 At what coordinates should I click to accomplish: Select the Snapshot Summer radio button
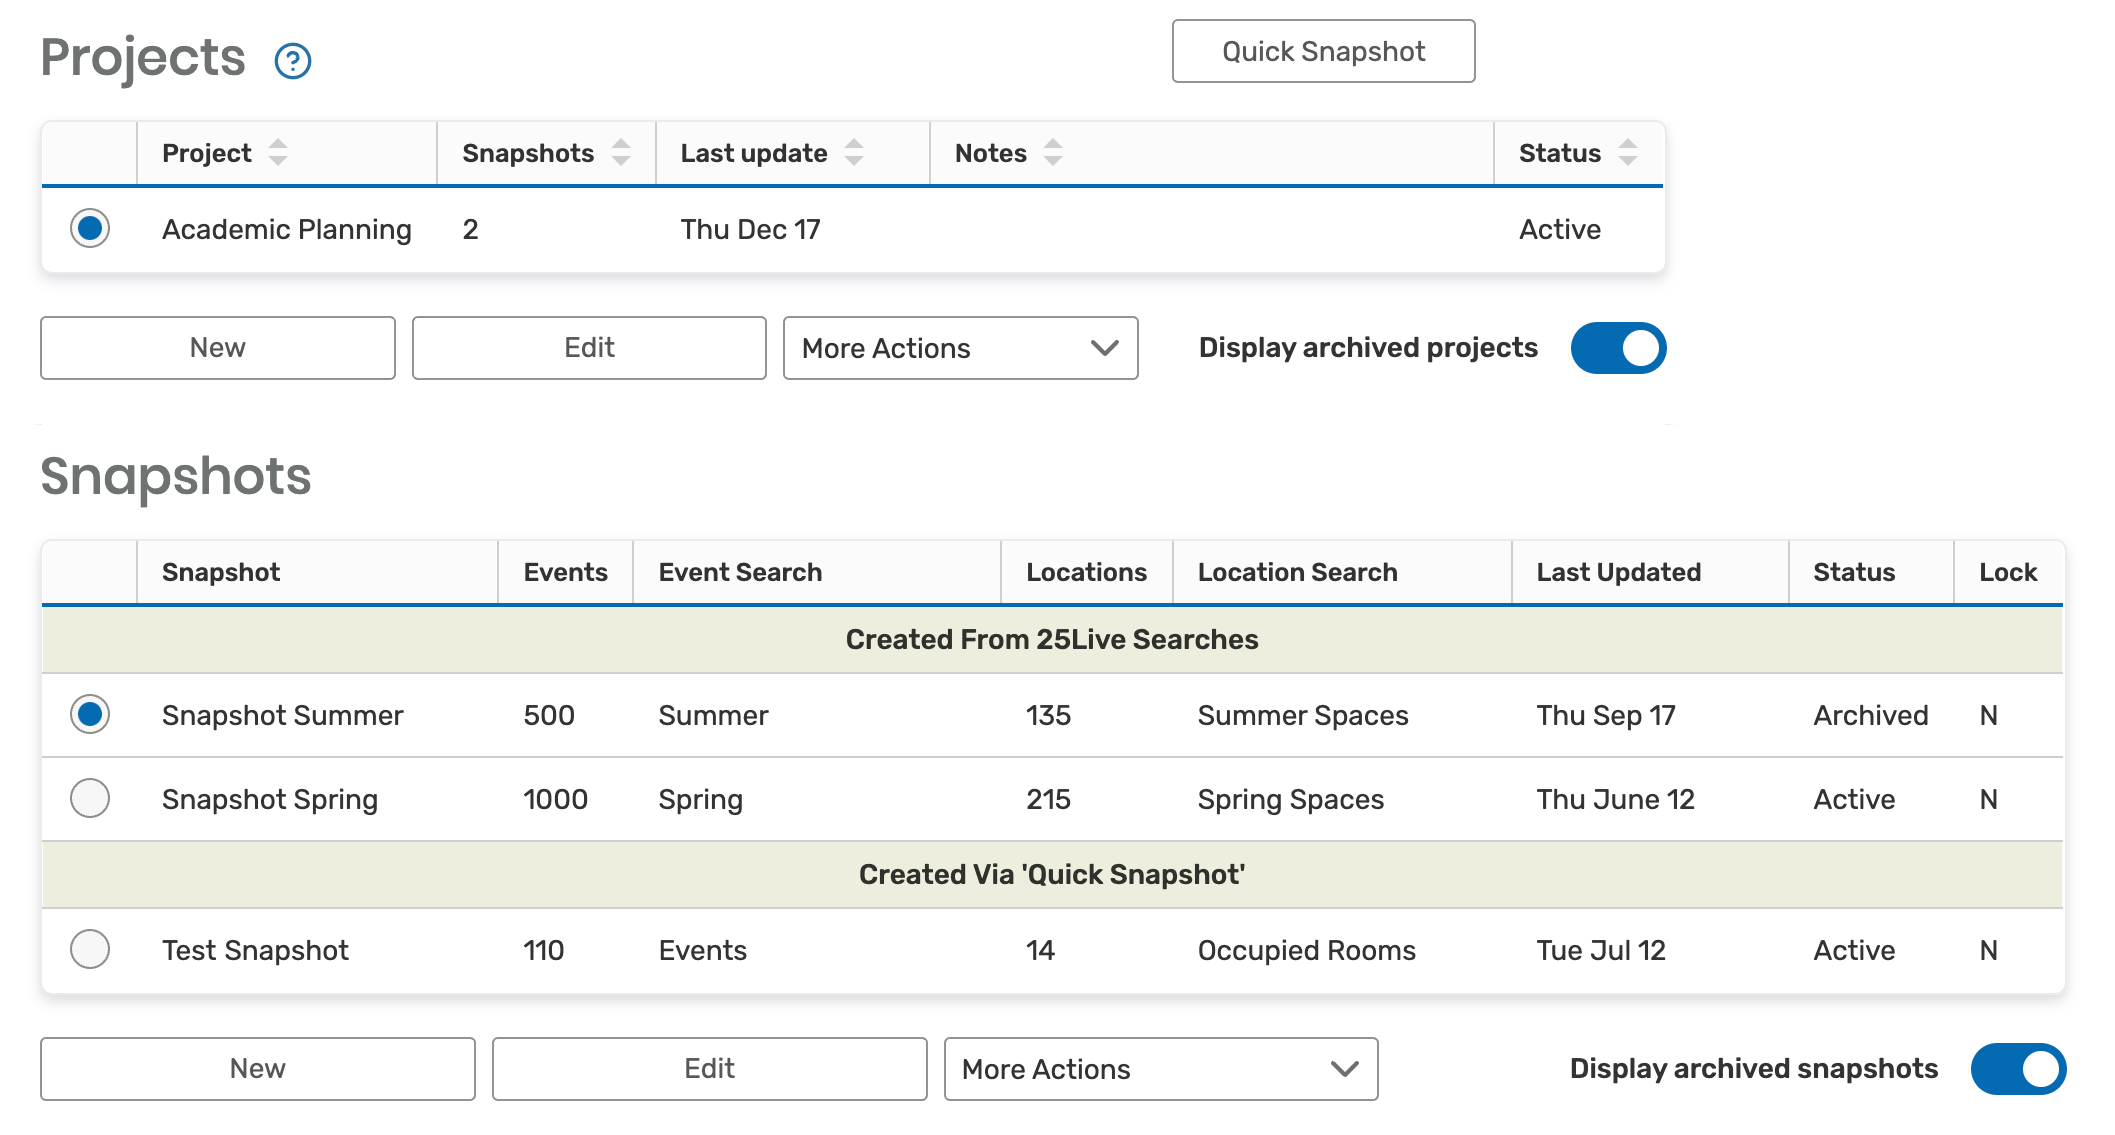click(x=90, y=715)
